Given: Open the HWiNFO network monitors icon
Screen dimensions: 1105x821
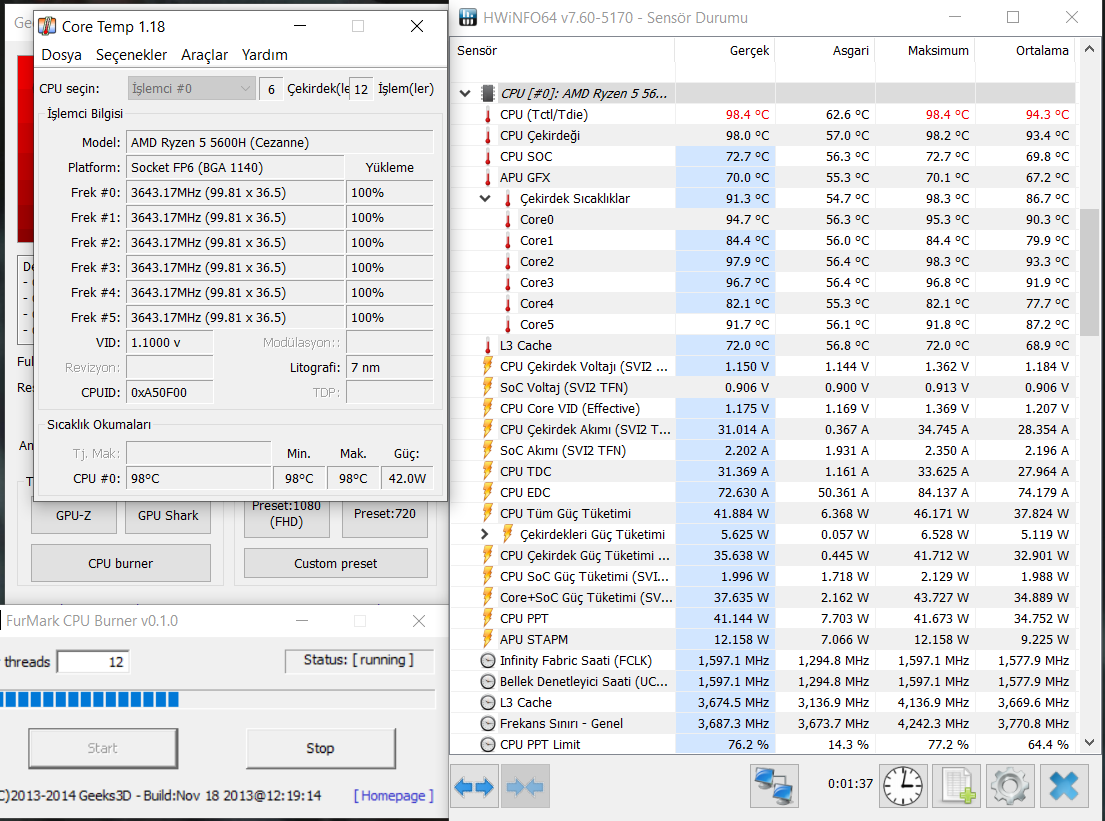Looking at the screenshot, I should tap(774, 786).
